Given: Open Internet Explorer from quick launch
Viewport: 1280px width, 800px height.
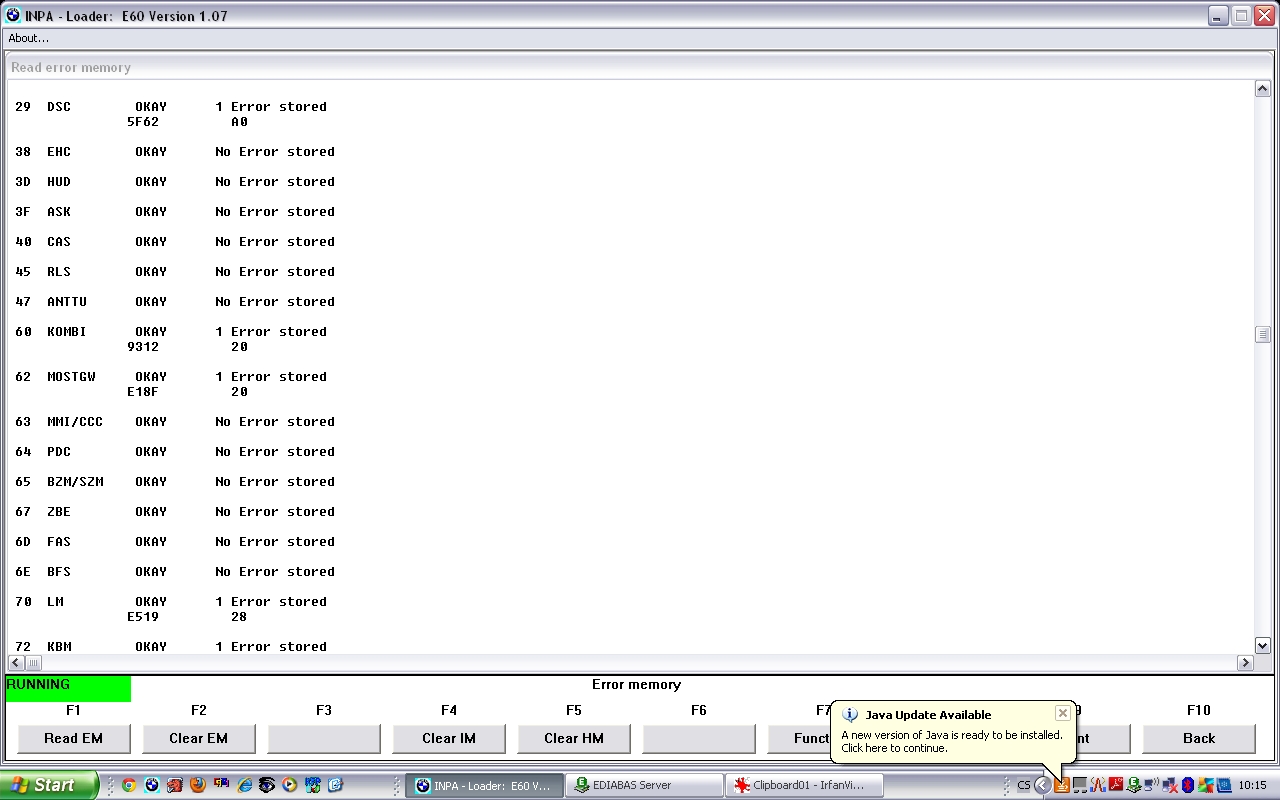Looking at the screenshot, I should [x=244, y=785].
